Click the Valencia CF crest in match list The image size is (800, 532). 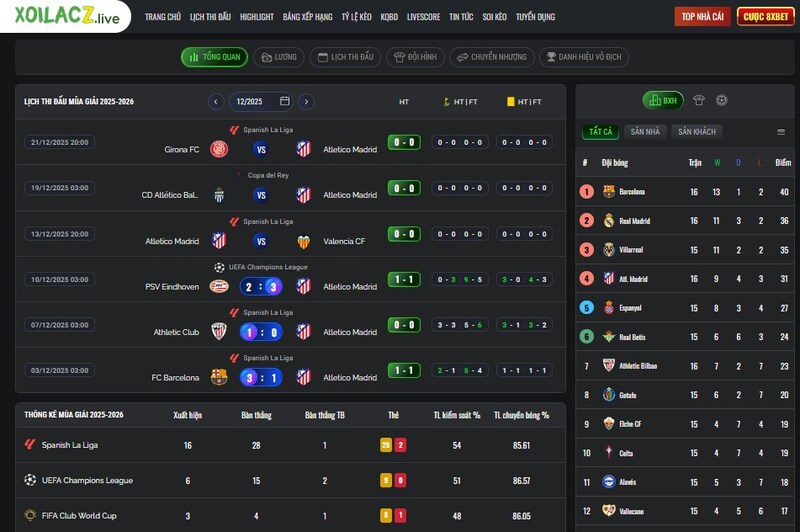click(x=303, y=241)
